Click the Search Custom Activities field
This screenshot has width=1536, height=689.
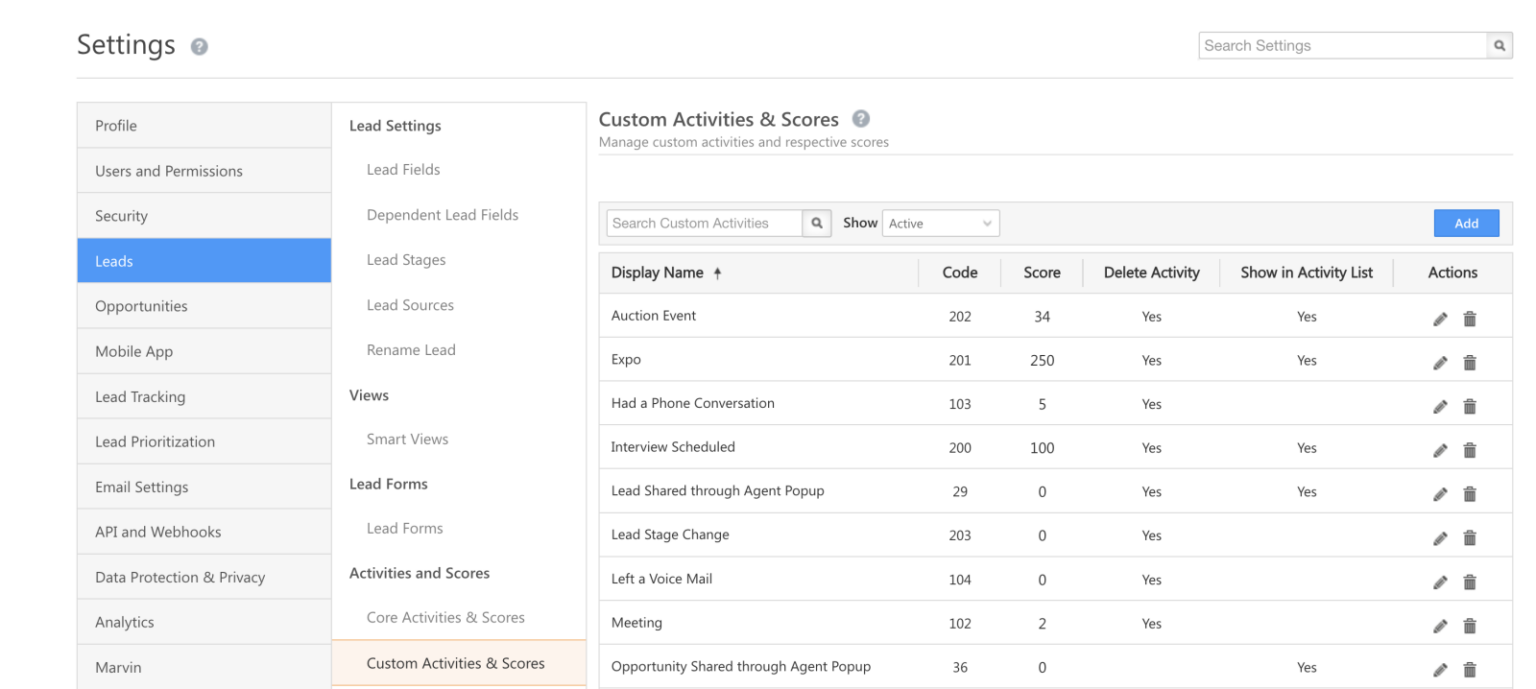point(704,223)
